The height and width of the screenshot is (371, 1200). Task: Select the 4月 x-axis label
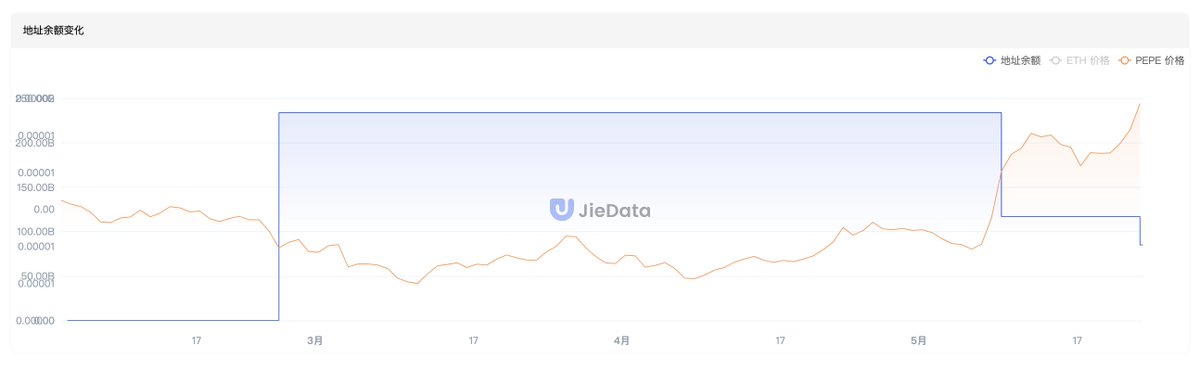click(622, 341)
